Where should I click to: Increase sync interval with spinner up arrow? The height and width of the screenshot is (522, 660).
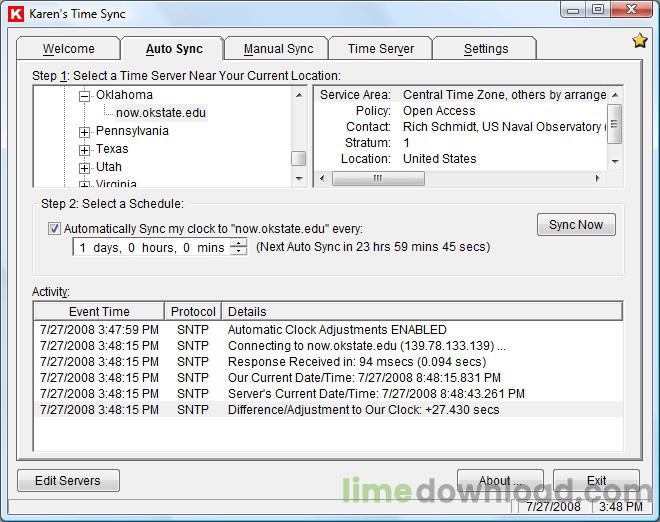pyautogui.click(x=239, y=242)
